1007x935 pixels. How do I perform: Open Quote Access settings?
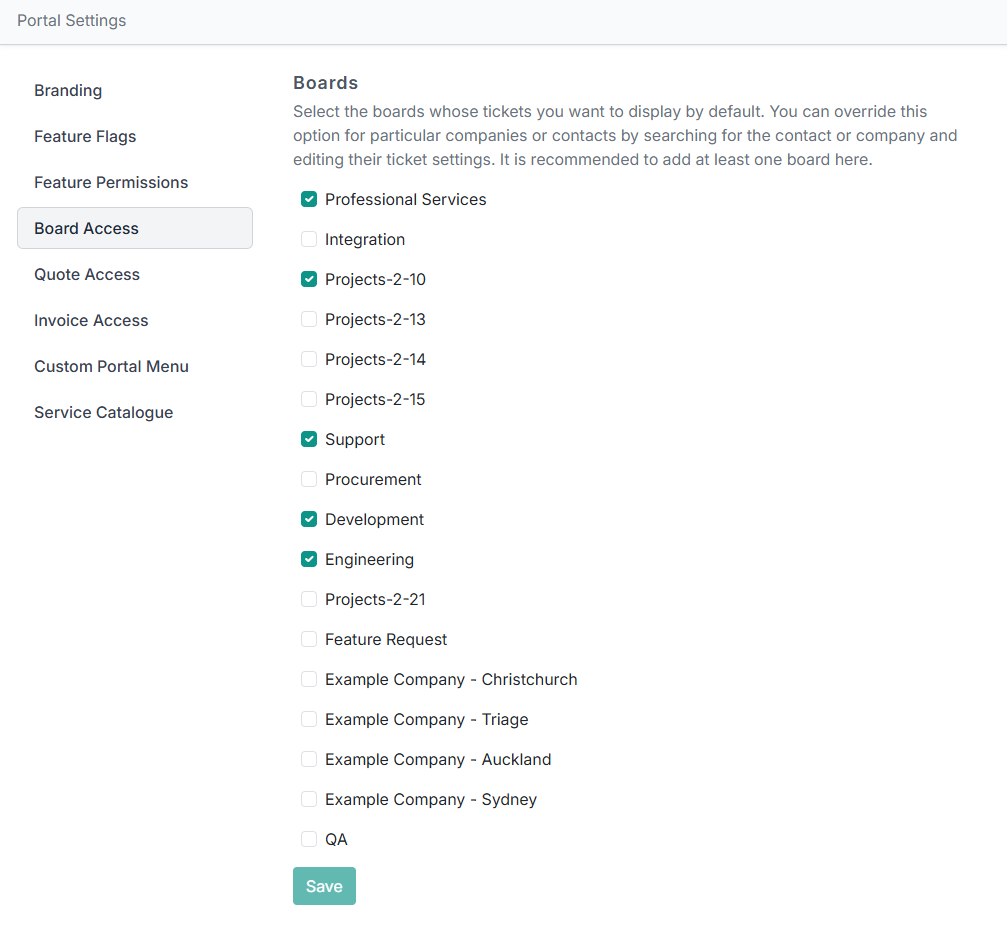[x=87, y=274]
